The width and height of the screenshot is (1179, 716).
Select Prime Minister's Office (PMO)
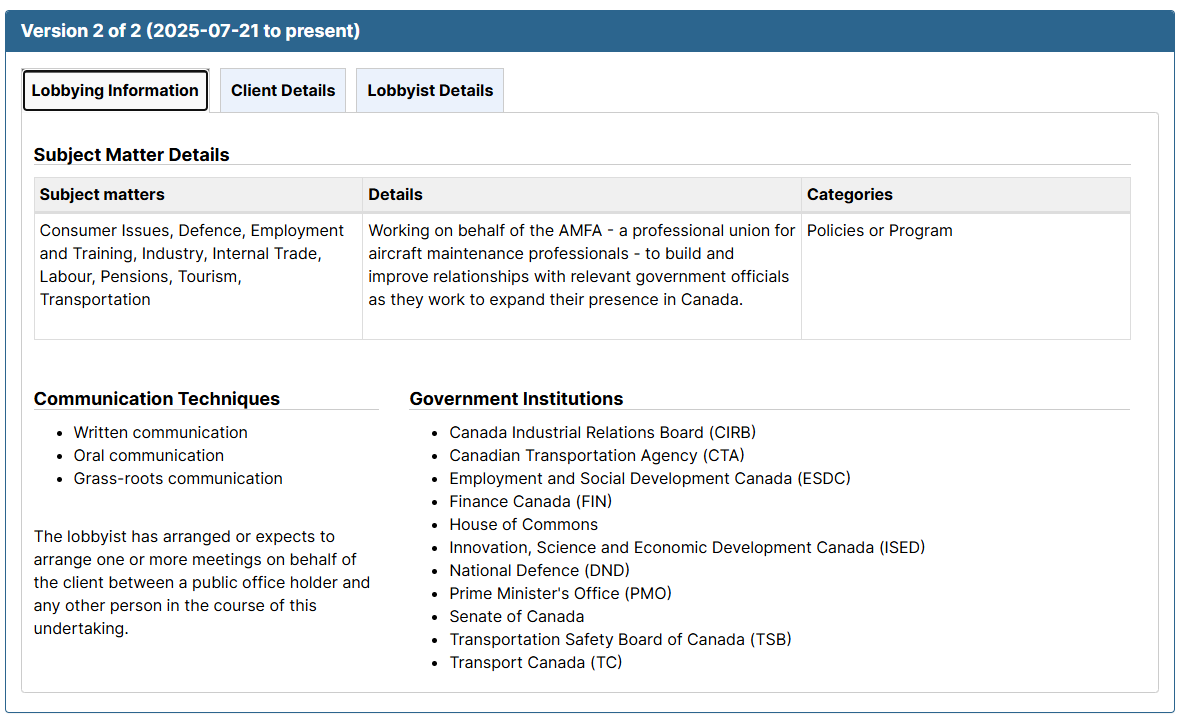(x=560, y=593)
